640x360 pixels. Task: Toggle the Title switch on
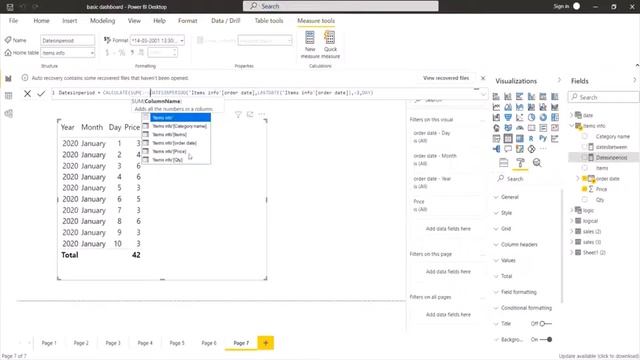pyautogui.click(x=545, y=324)
